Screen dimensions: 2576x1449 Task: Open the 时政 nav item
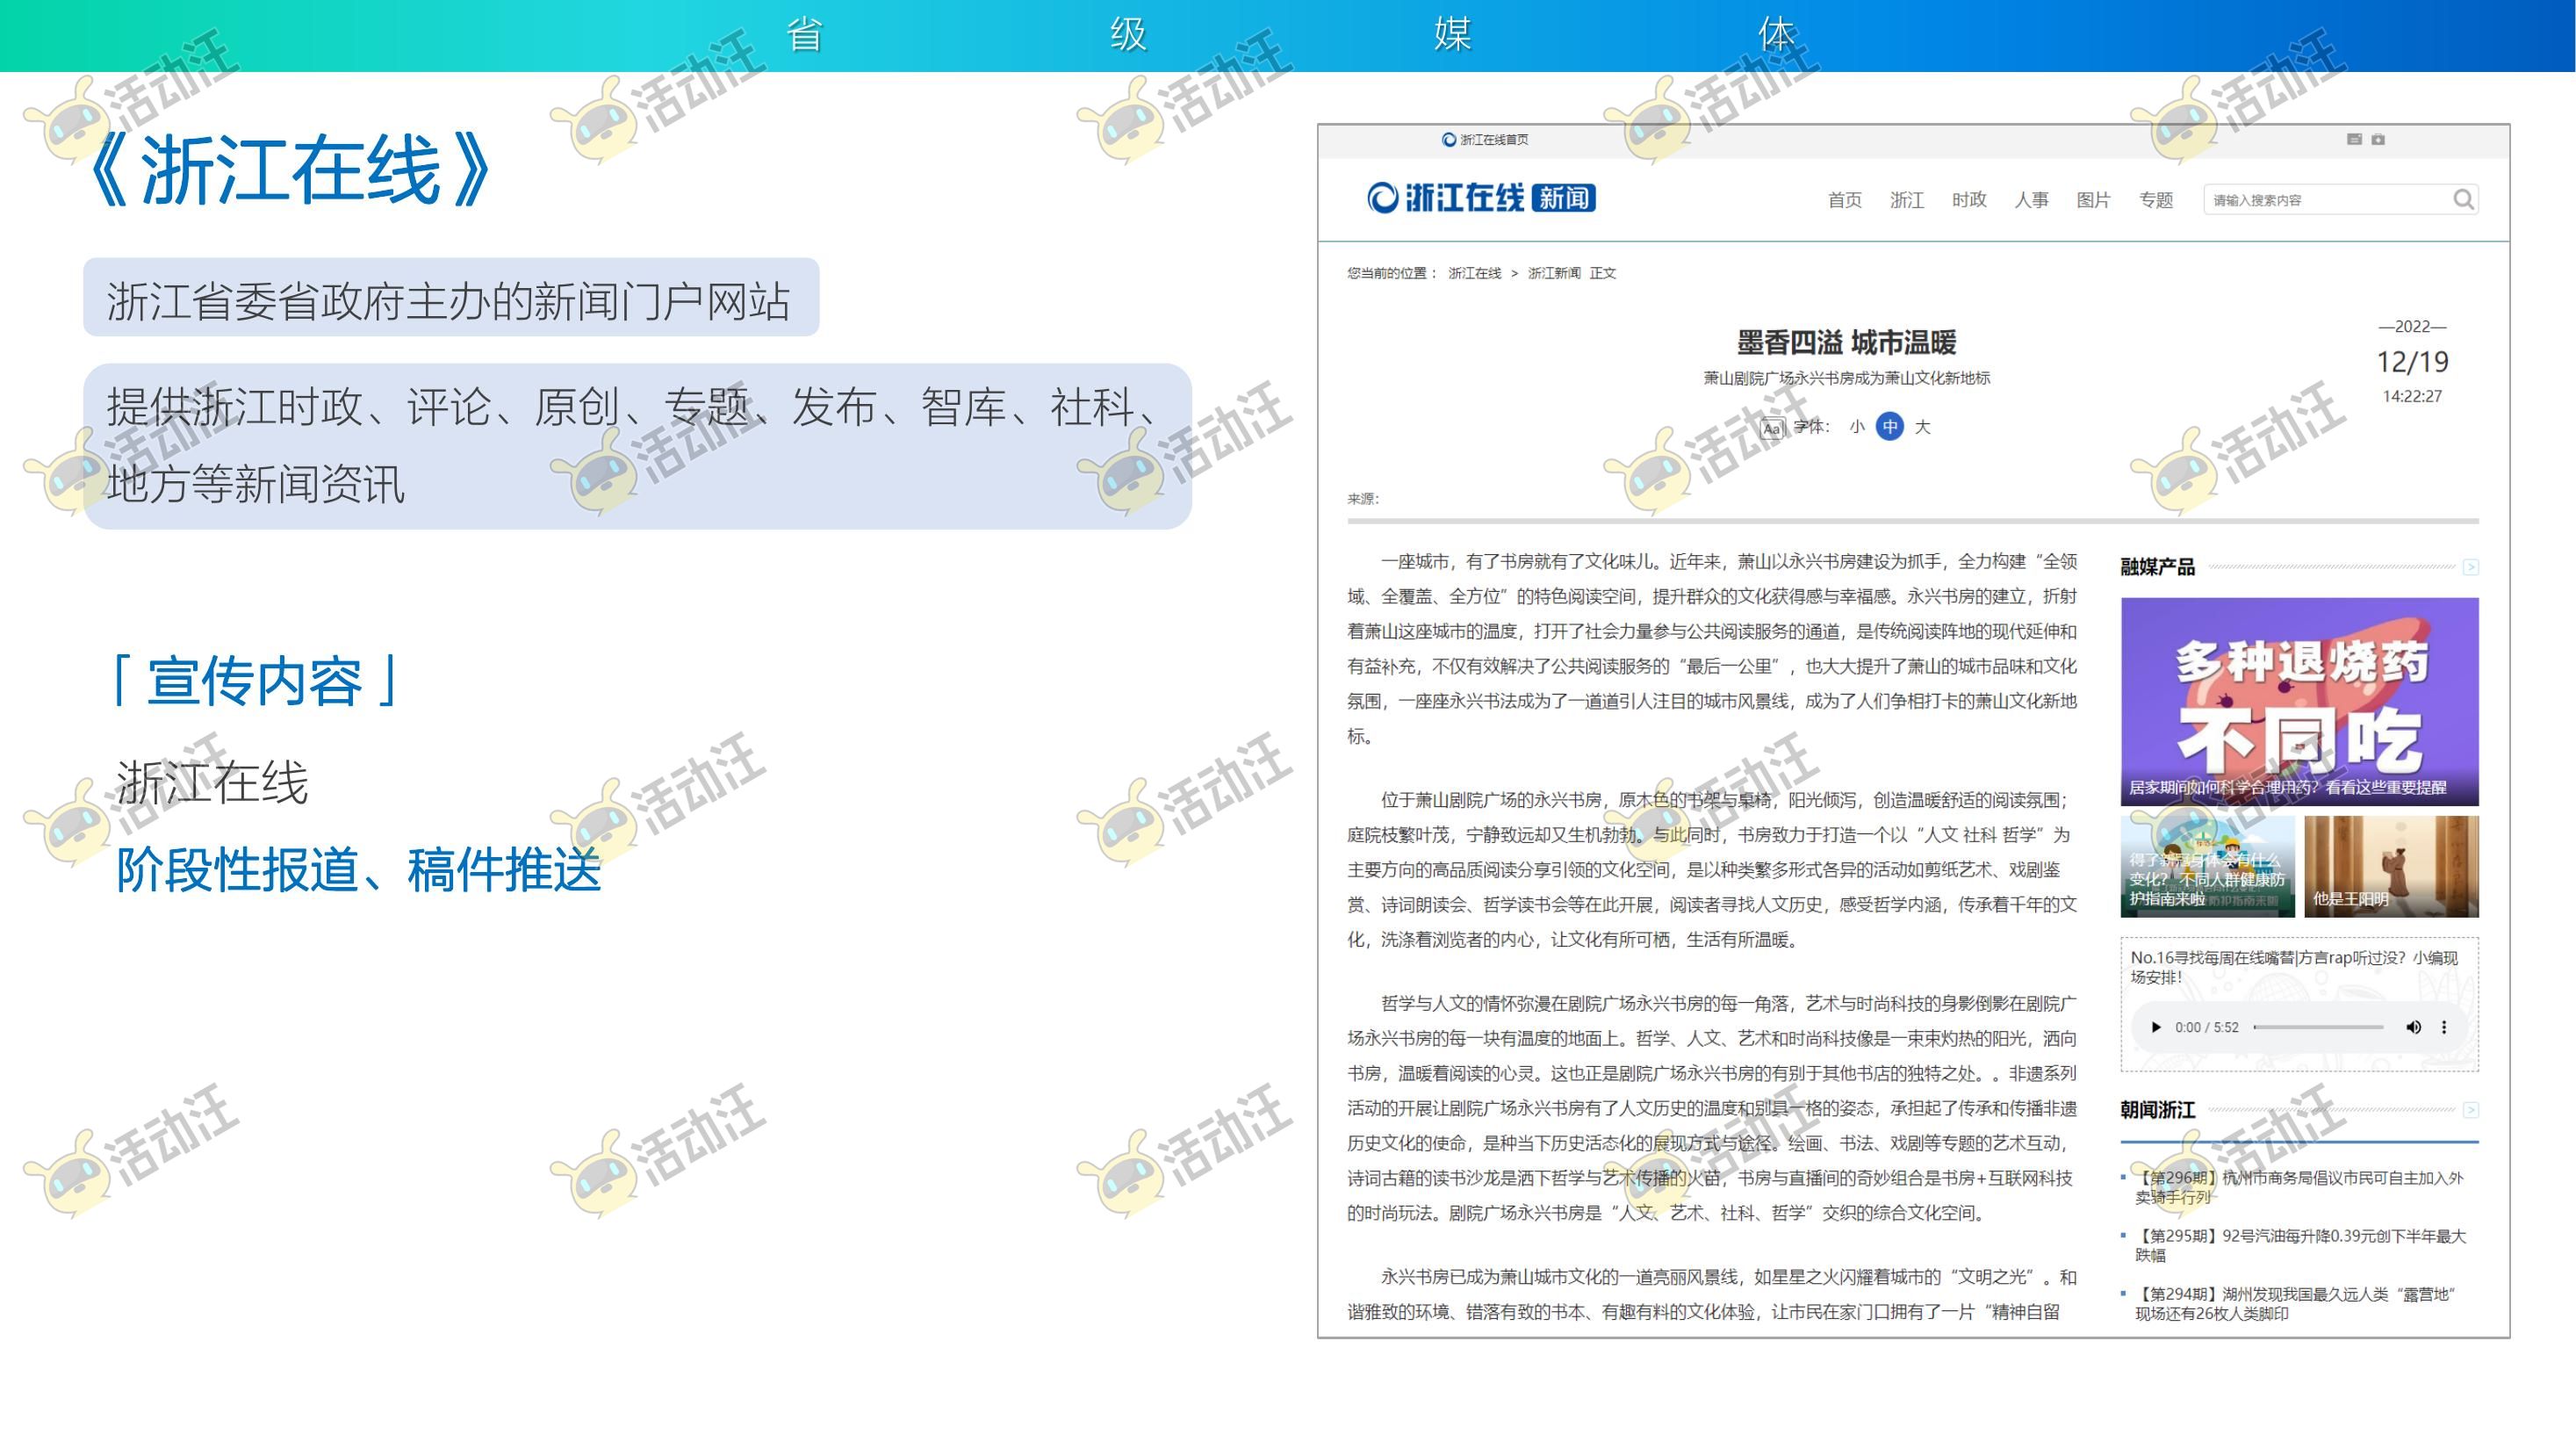(x=1969, y=200)
